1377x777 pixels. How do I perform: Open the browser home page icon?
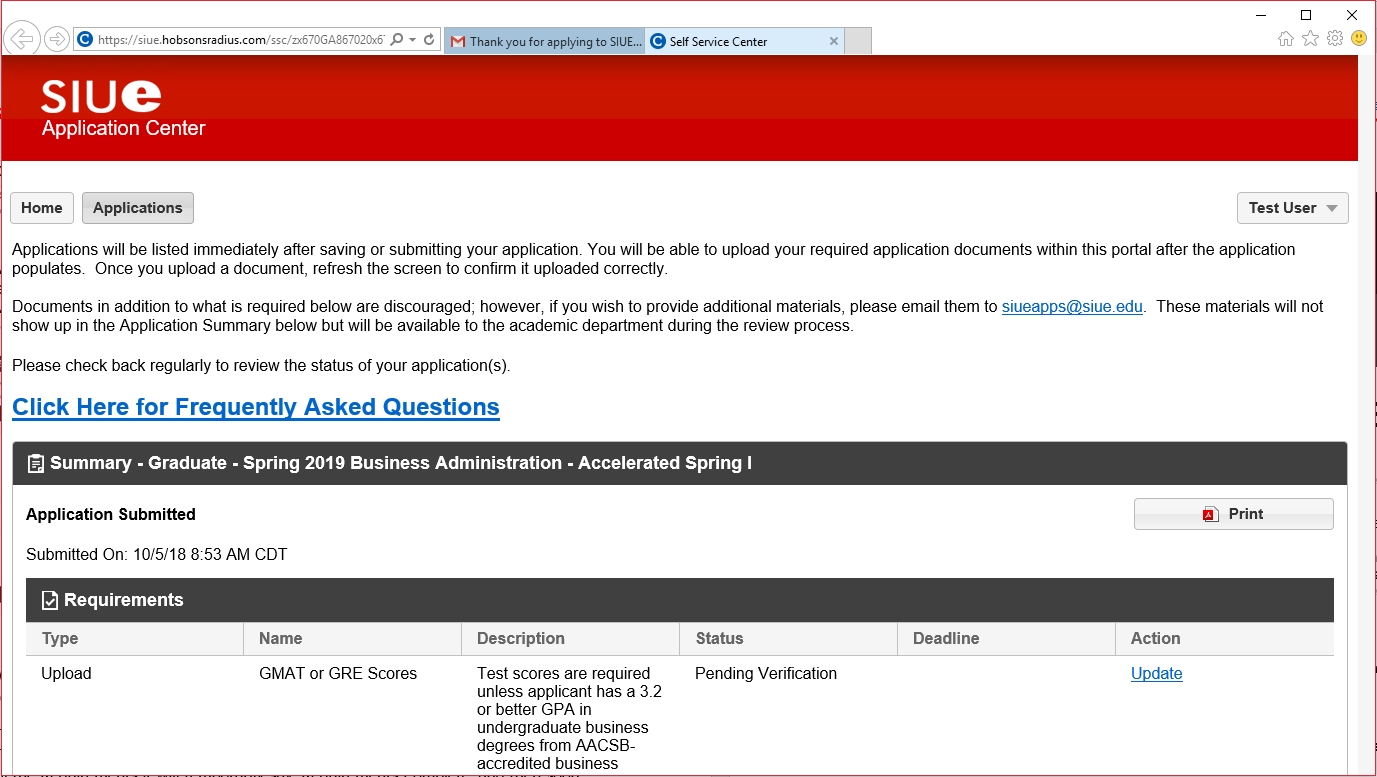(1286, 39)
